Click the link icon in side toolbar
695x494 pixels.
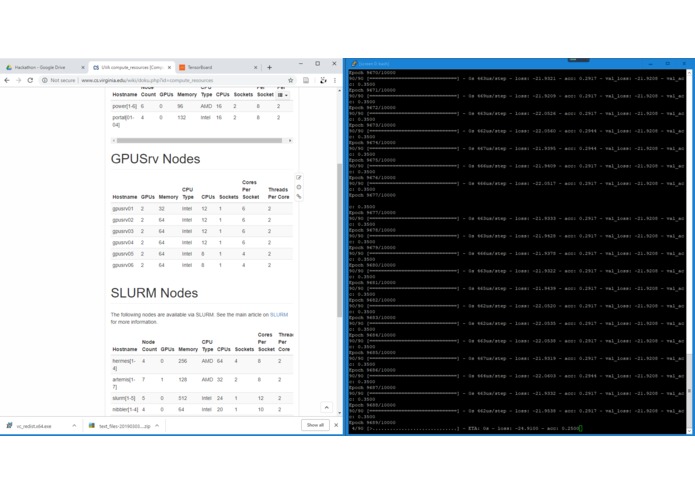pos(299,196)
